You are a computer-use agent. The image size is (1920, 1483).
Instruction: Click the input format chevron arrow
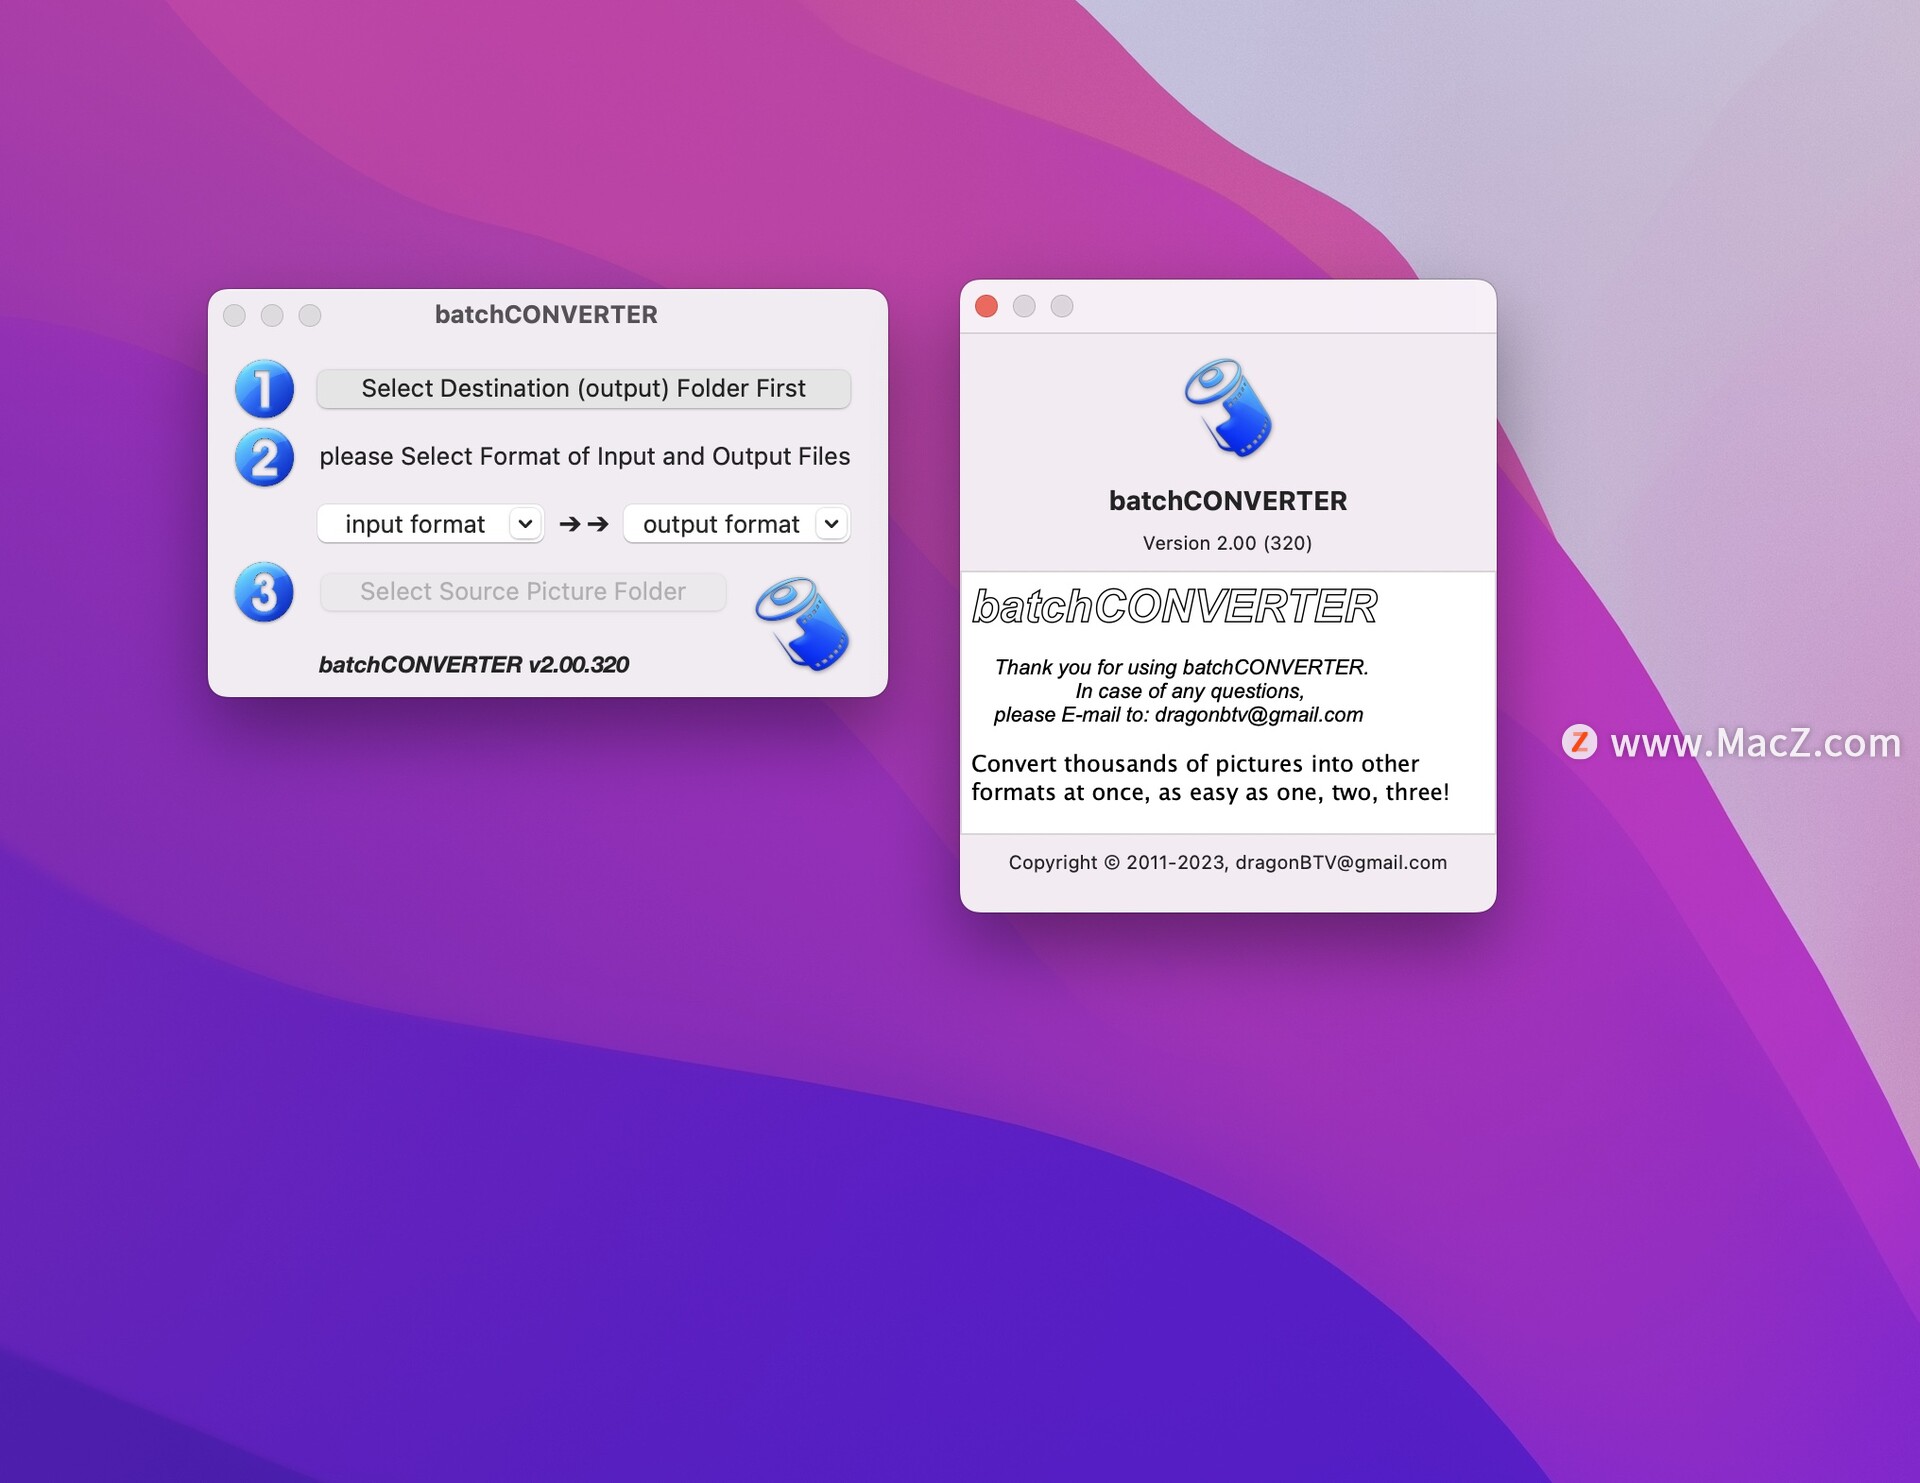point(525,524)
